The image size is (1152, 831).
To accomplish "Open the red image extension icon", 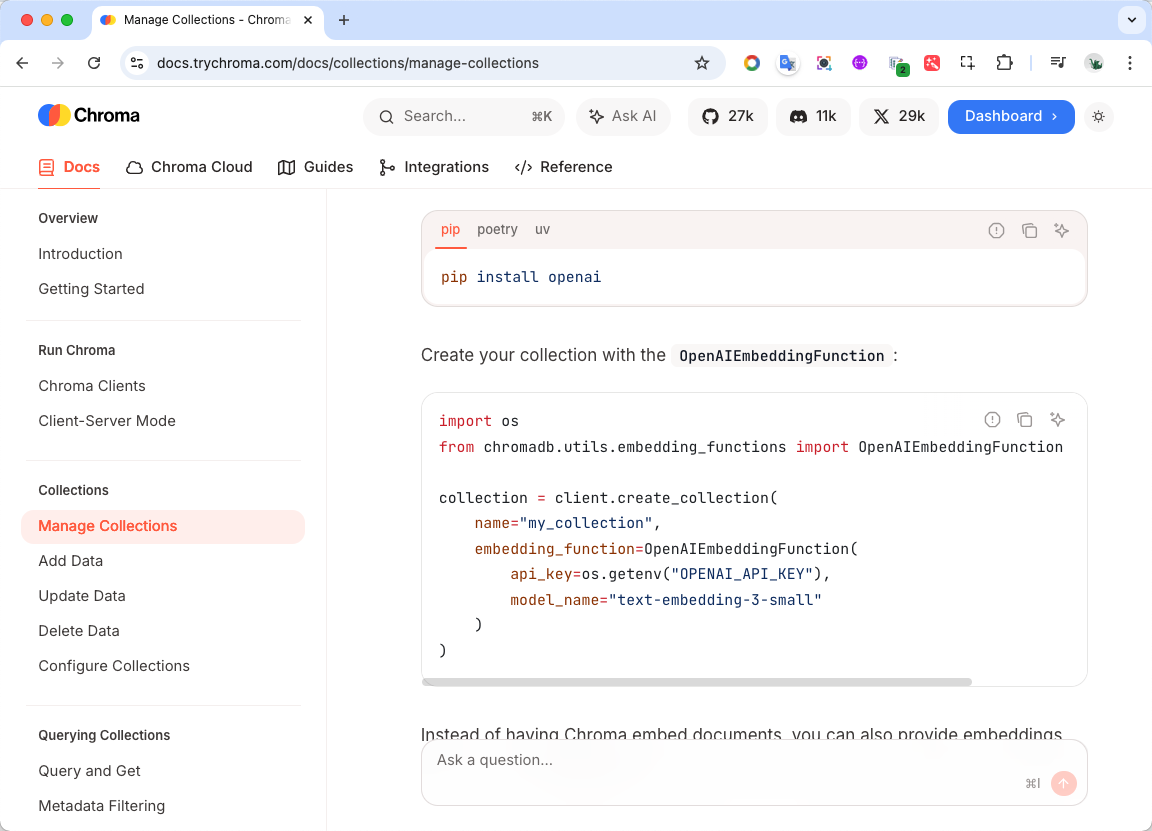I will point(932,63).
